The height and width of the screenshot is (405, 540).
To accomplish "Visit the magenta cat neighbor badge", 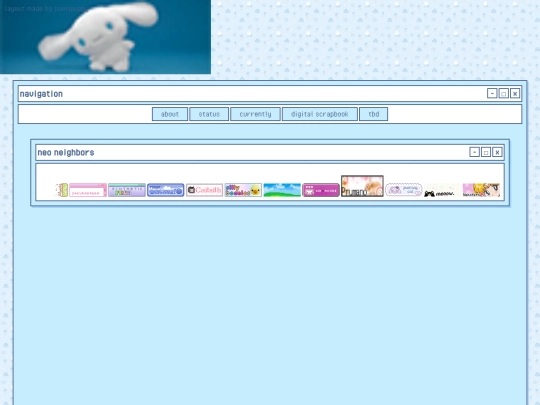I will pyautogui.click(x=321, y=190).
